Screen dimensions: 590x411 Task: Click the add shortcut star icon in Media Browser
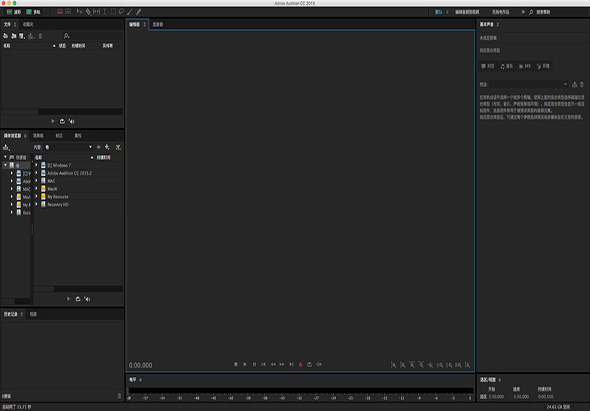coord(107,147)
